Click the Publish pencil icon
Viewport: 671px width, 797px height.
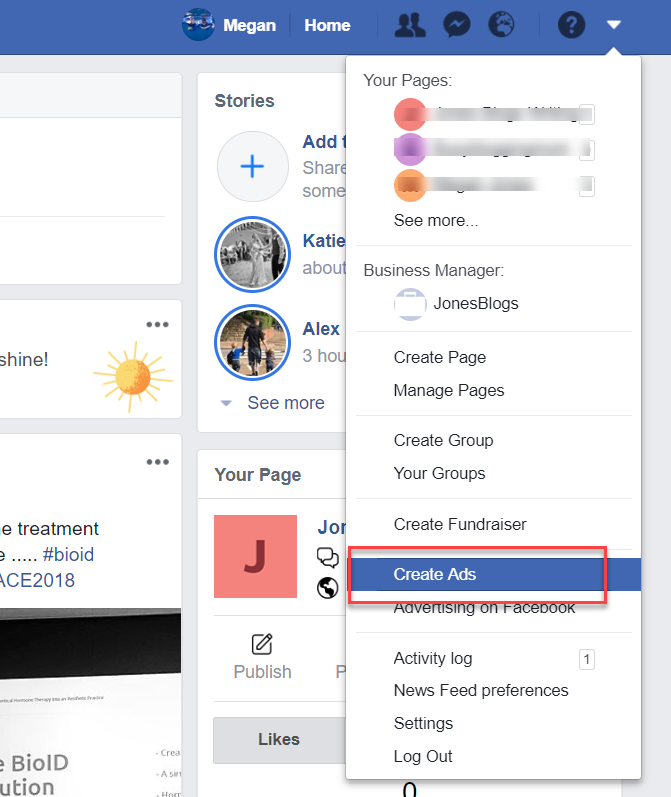(262, 644)
